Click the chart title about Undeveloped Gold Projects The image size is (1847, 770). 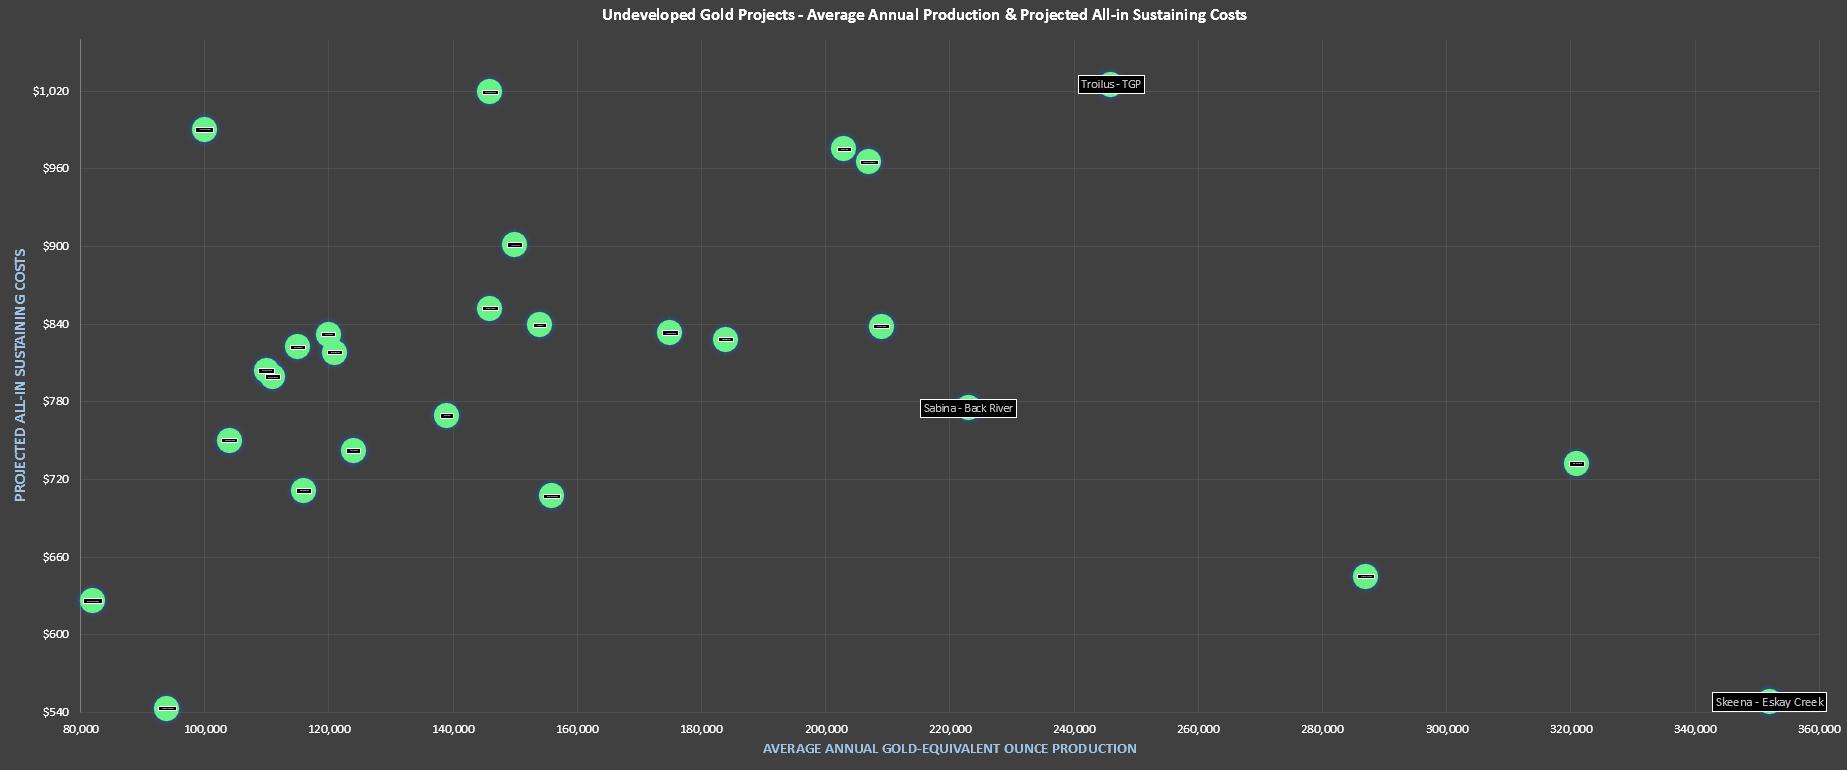click(x=924, y=15)
